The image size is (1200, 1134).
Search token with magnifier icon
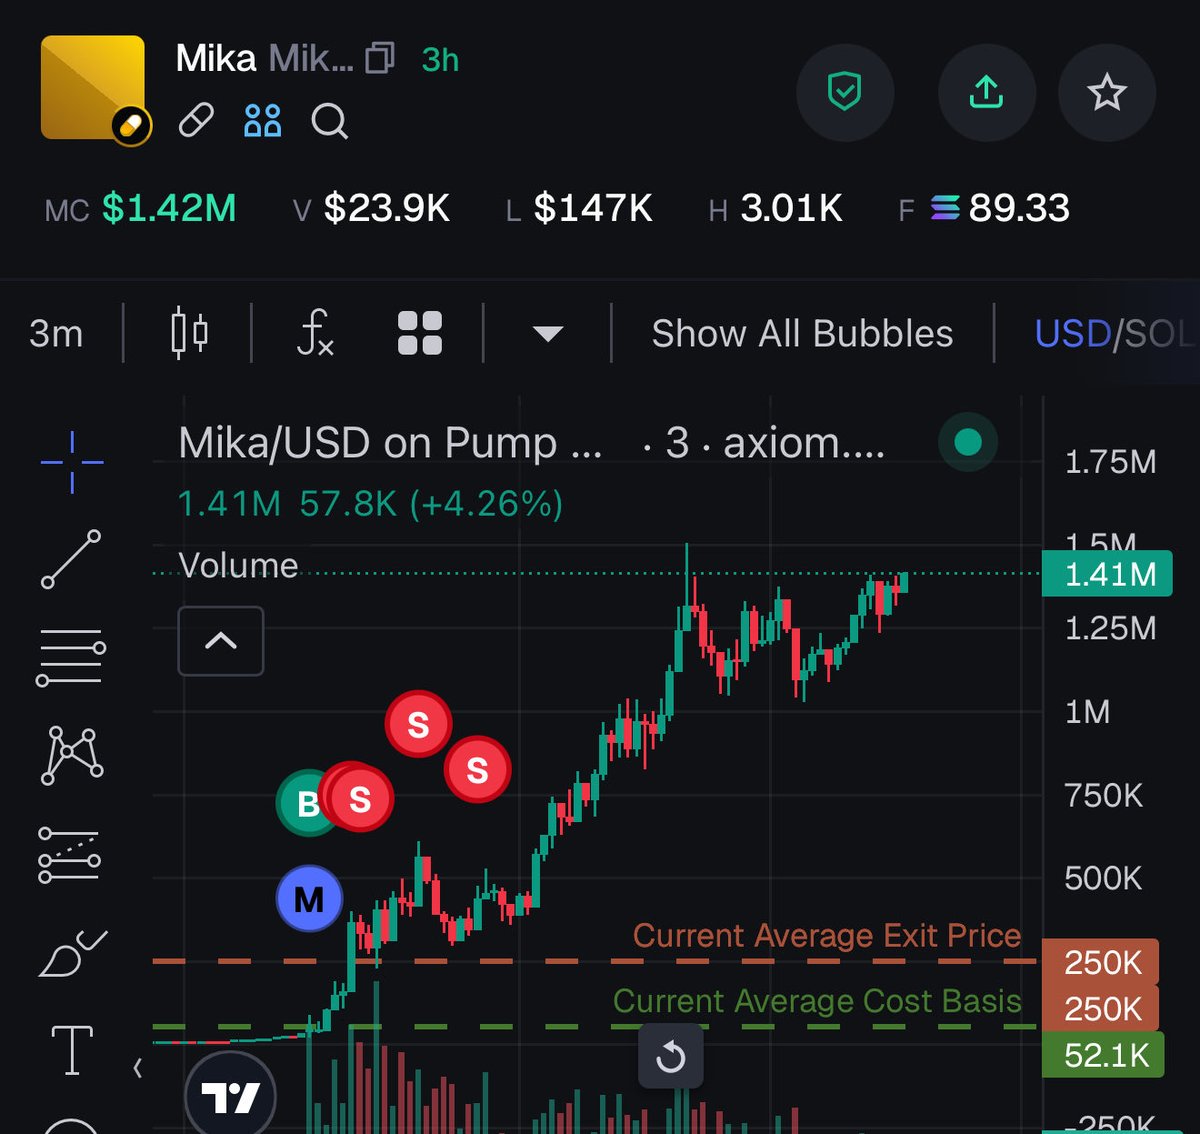click(x=329, y=122)
